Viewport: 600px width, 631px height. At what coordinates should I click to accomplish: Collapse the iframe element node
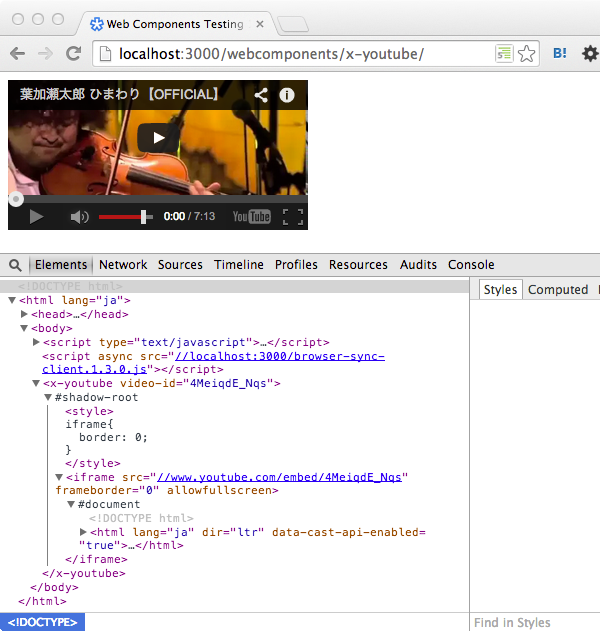59,477
